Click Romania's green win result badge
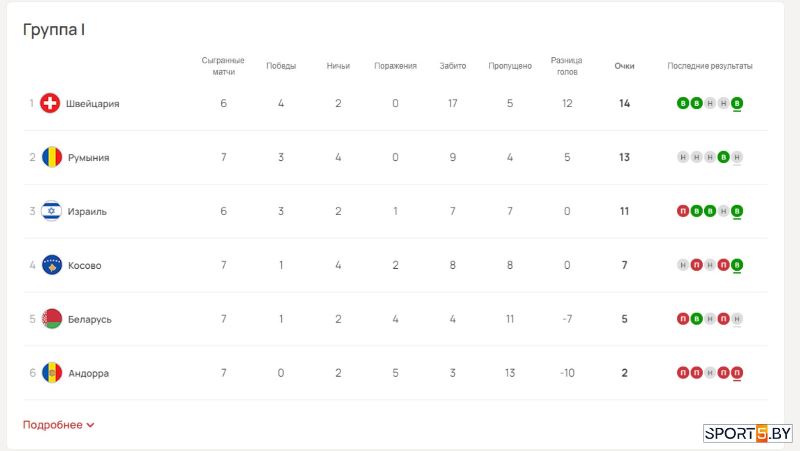This screenshot has height=451, width=800. pos(723,157)
